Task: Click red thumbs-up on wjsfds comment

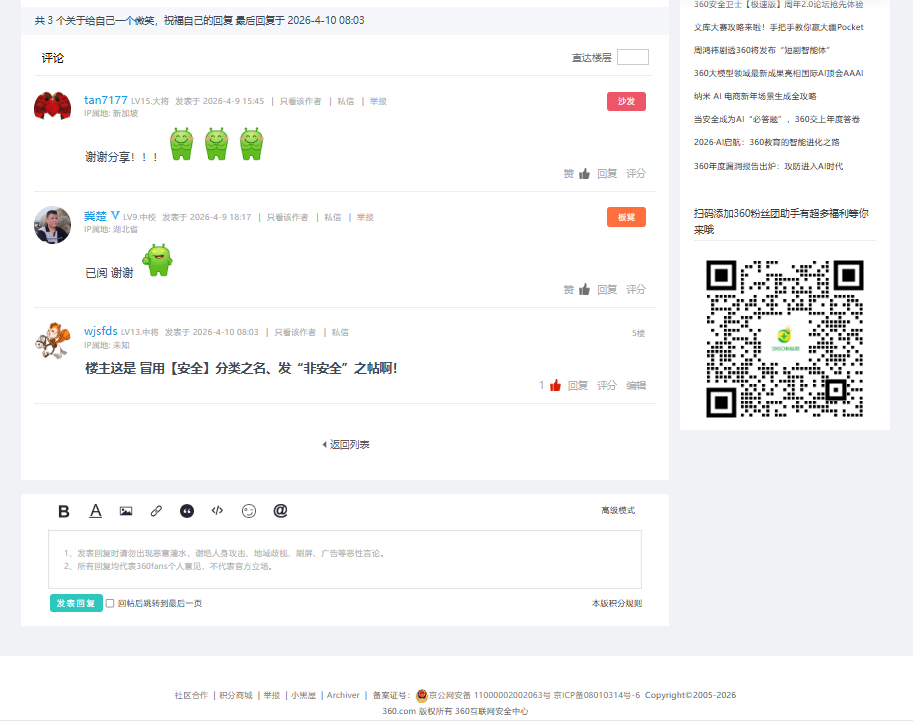Action: click(555, 386)
